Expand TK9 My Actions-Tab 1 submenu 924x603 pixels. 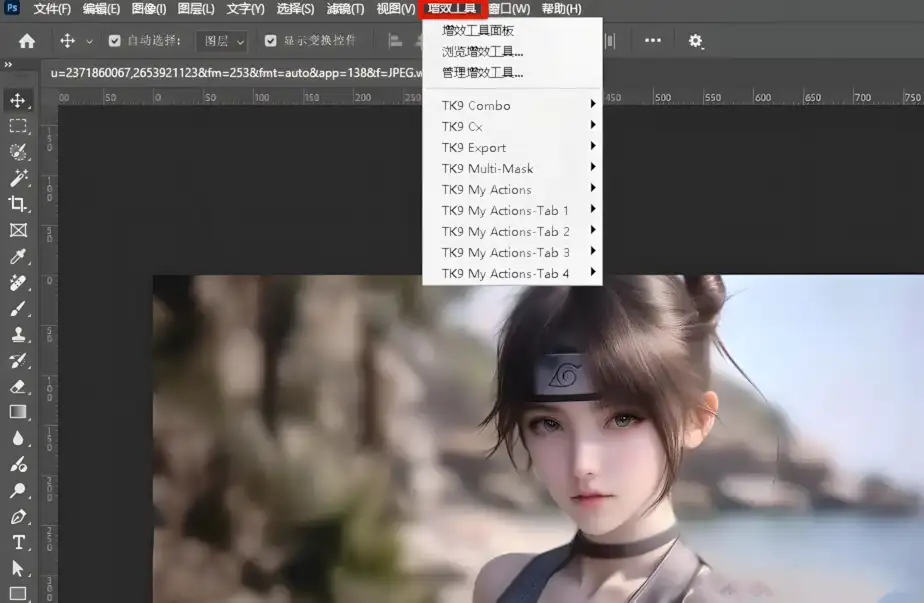point(512,210)
